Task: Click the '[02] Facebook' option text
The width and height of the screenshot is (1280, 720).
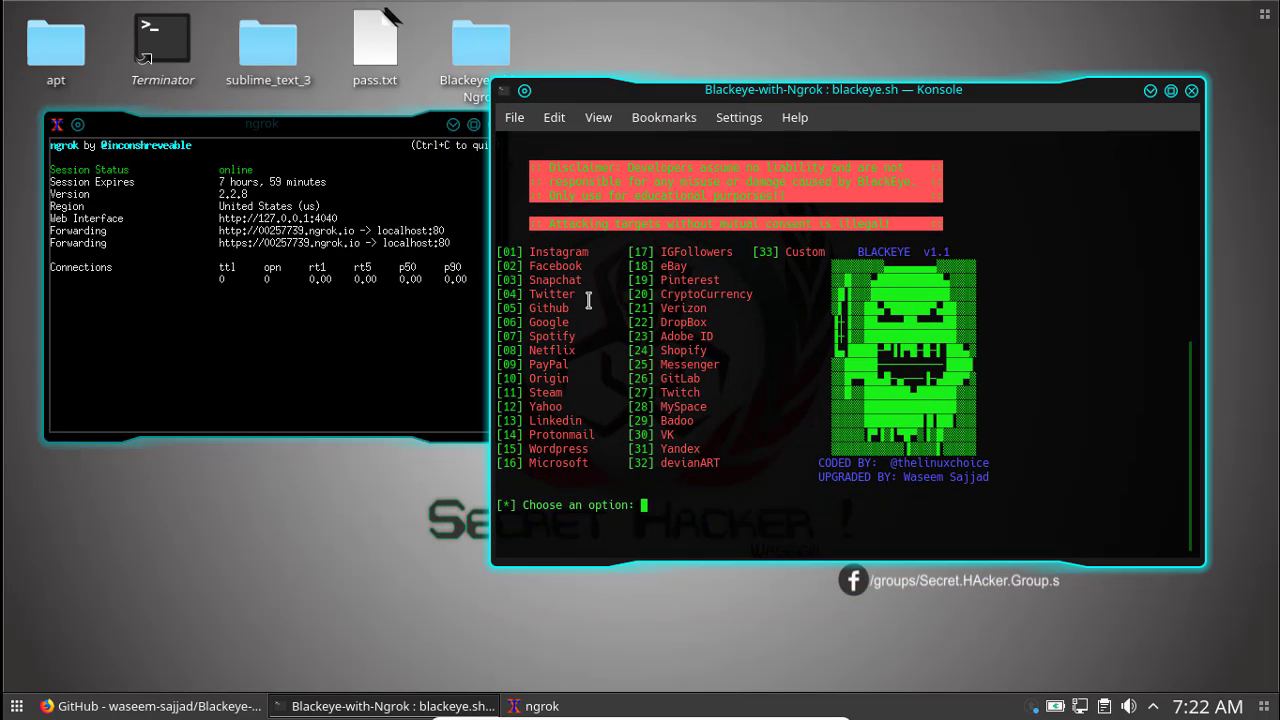Action: pyautogui.click(x=539, y=266)
